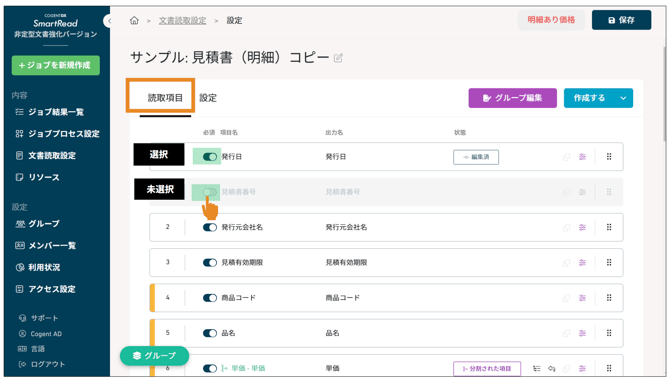Open グループ in the sidebar settings
This screenshot has width=670, height=382.
pyautogui.click(x=38, y=223)
